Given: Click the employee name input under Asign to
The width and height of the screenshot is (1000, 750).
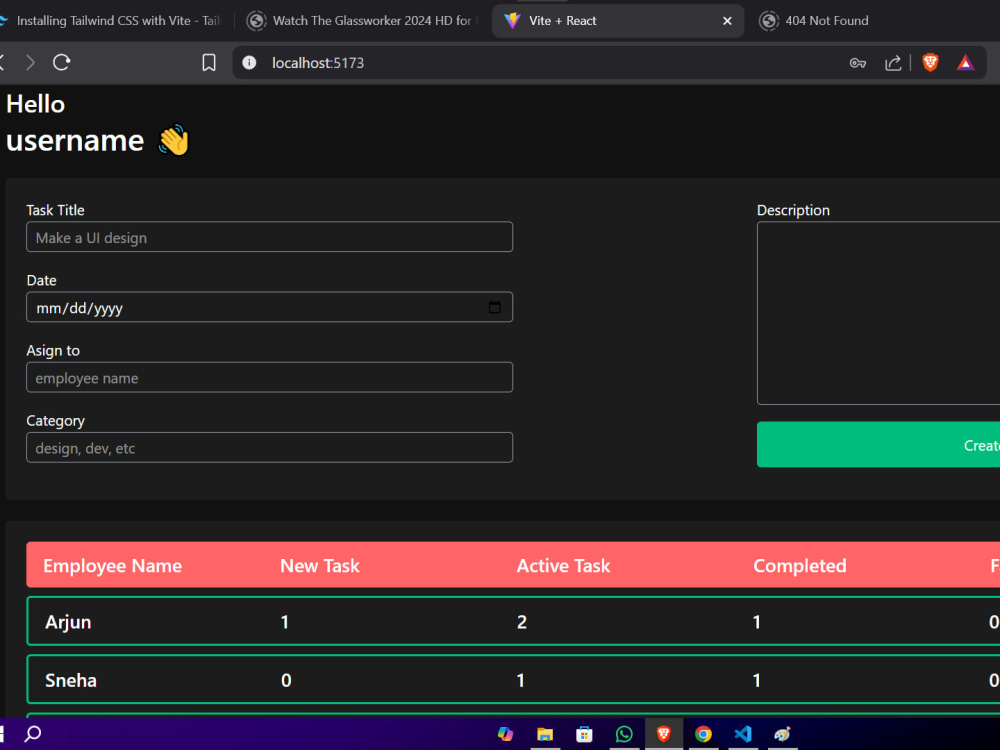Looking at the screenshot, I should 269,377.
